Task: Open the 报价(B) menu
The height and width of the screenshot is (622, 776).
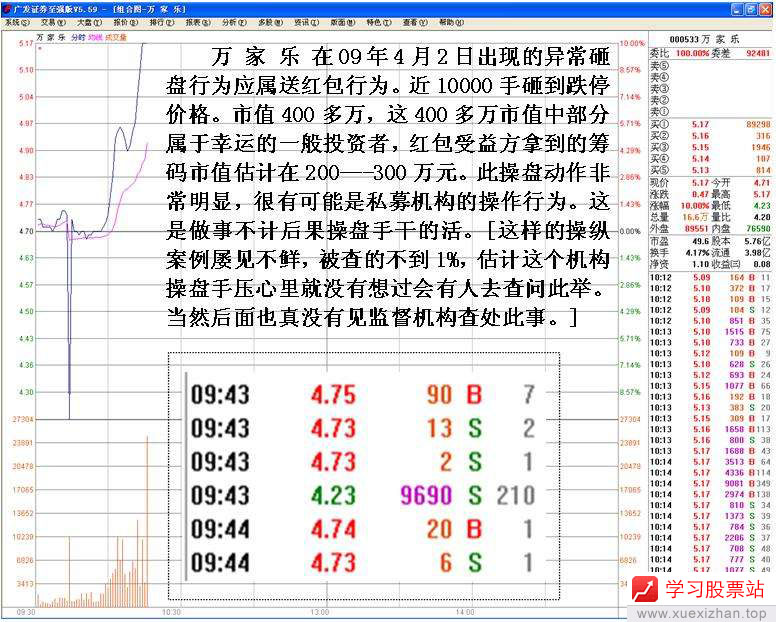Action: point(126,23)
